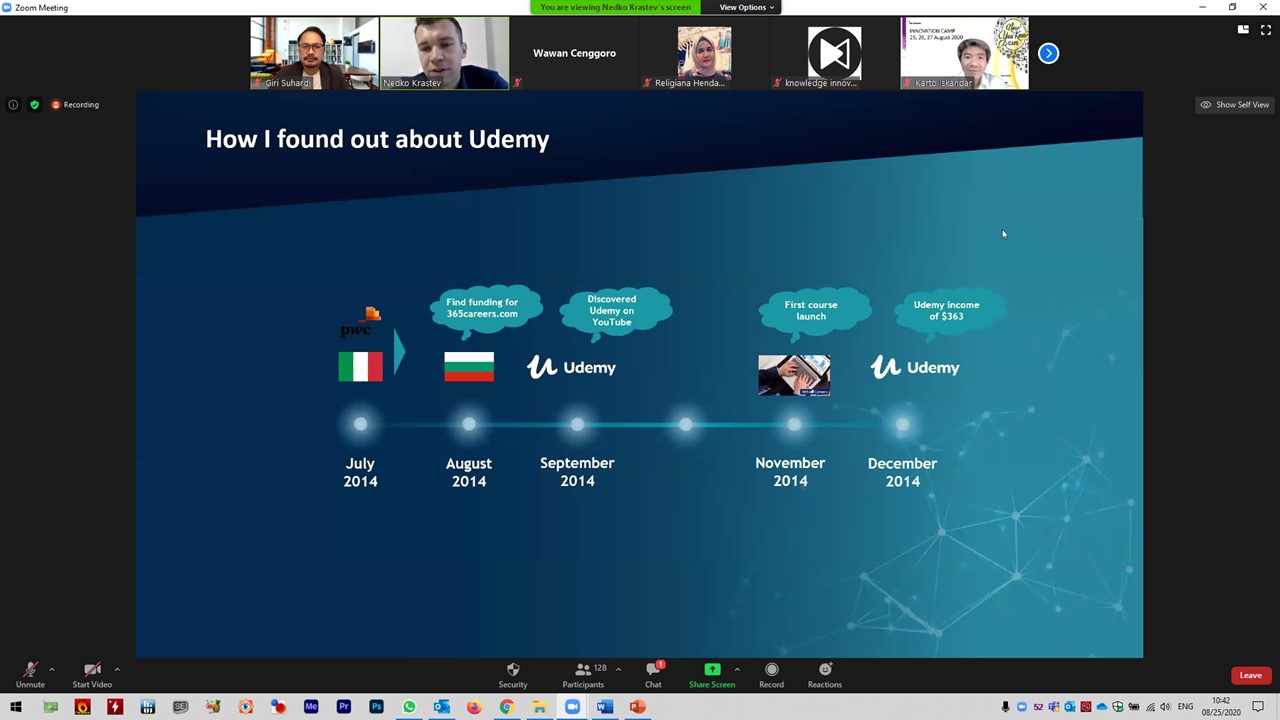This screenshot has width=1280, height=720.
Task: Expand share options arrow beside Share Screen
Action: 737,669
